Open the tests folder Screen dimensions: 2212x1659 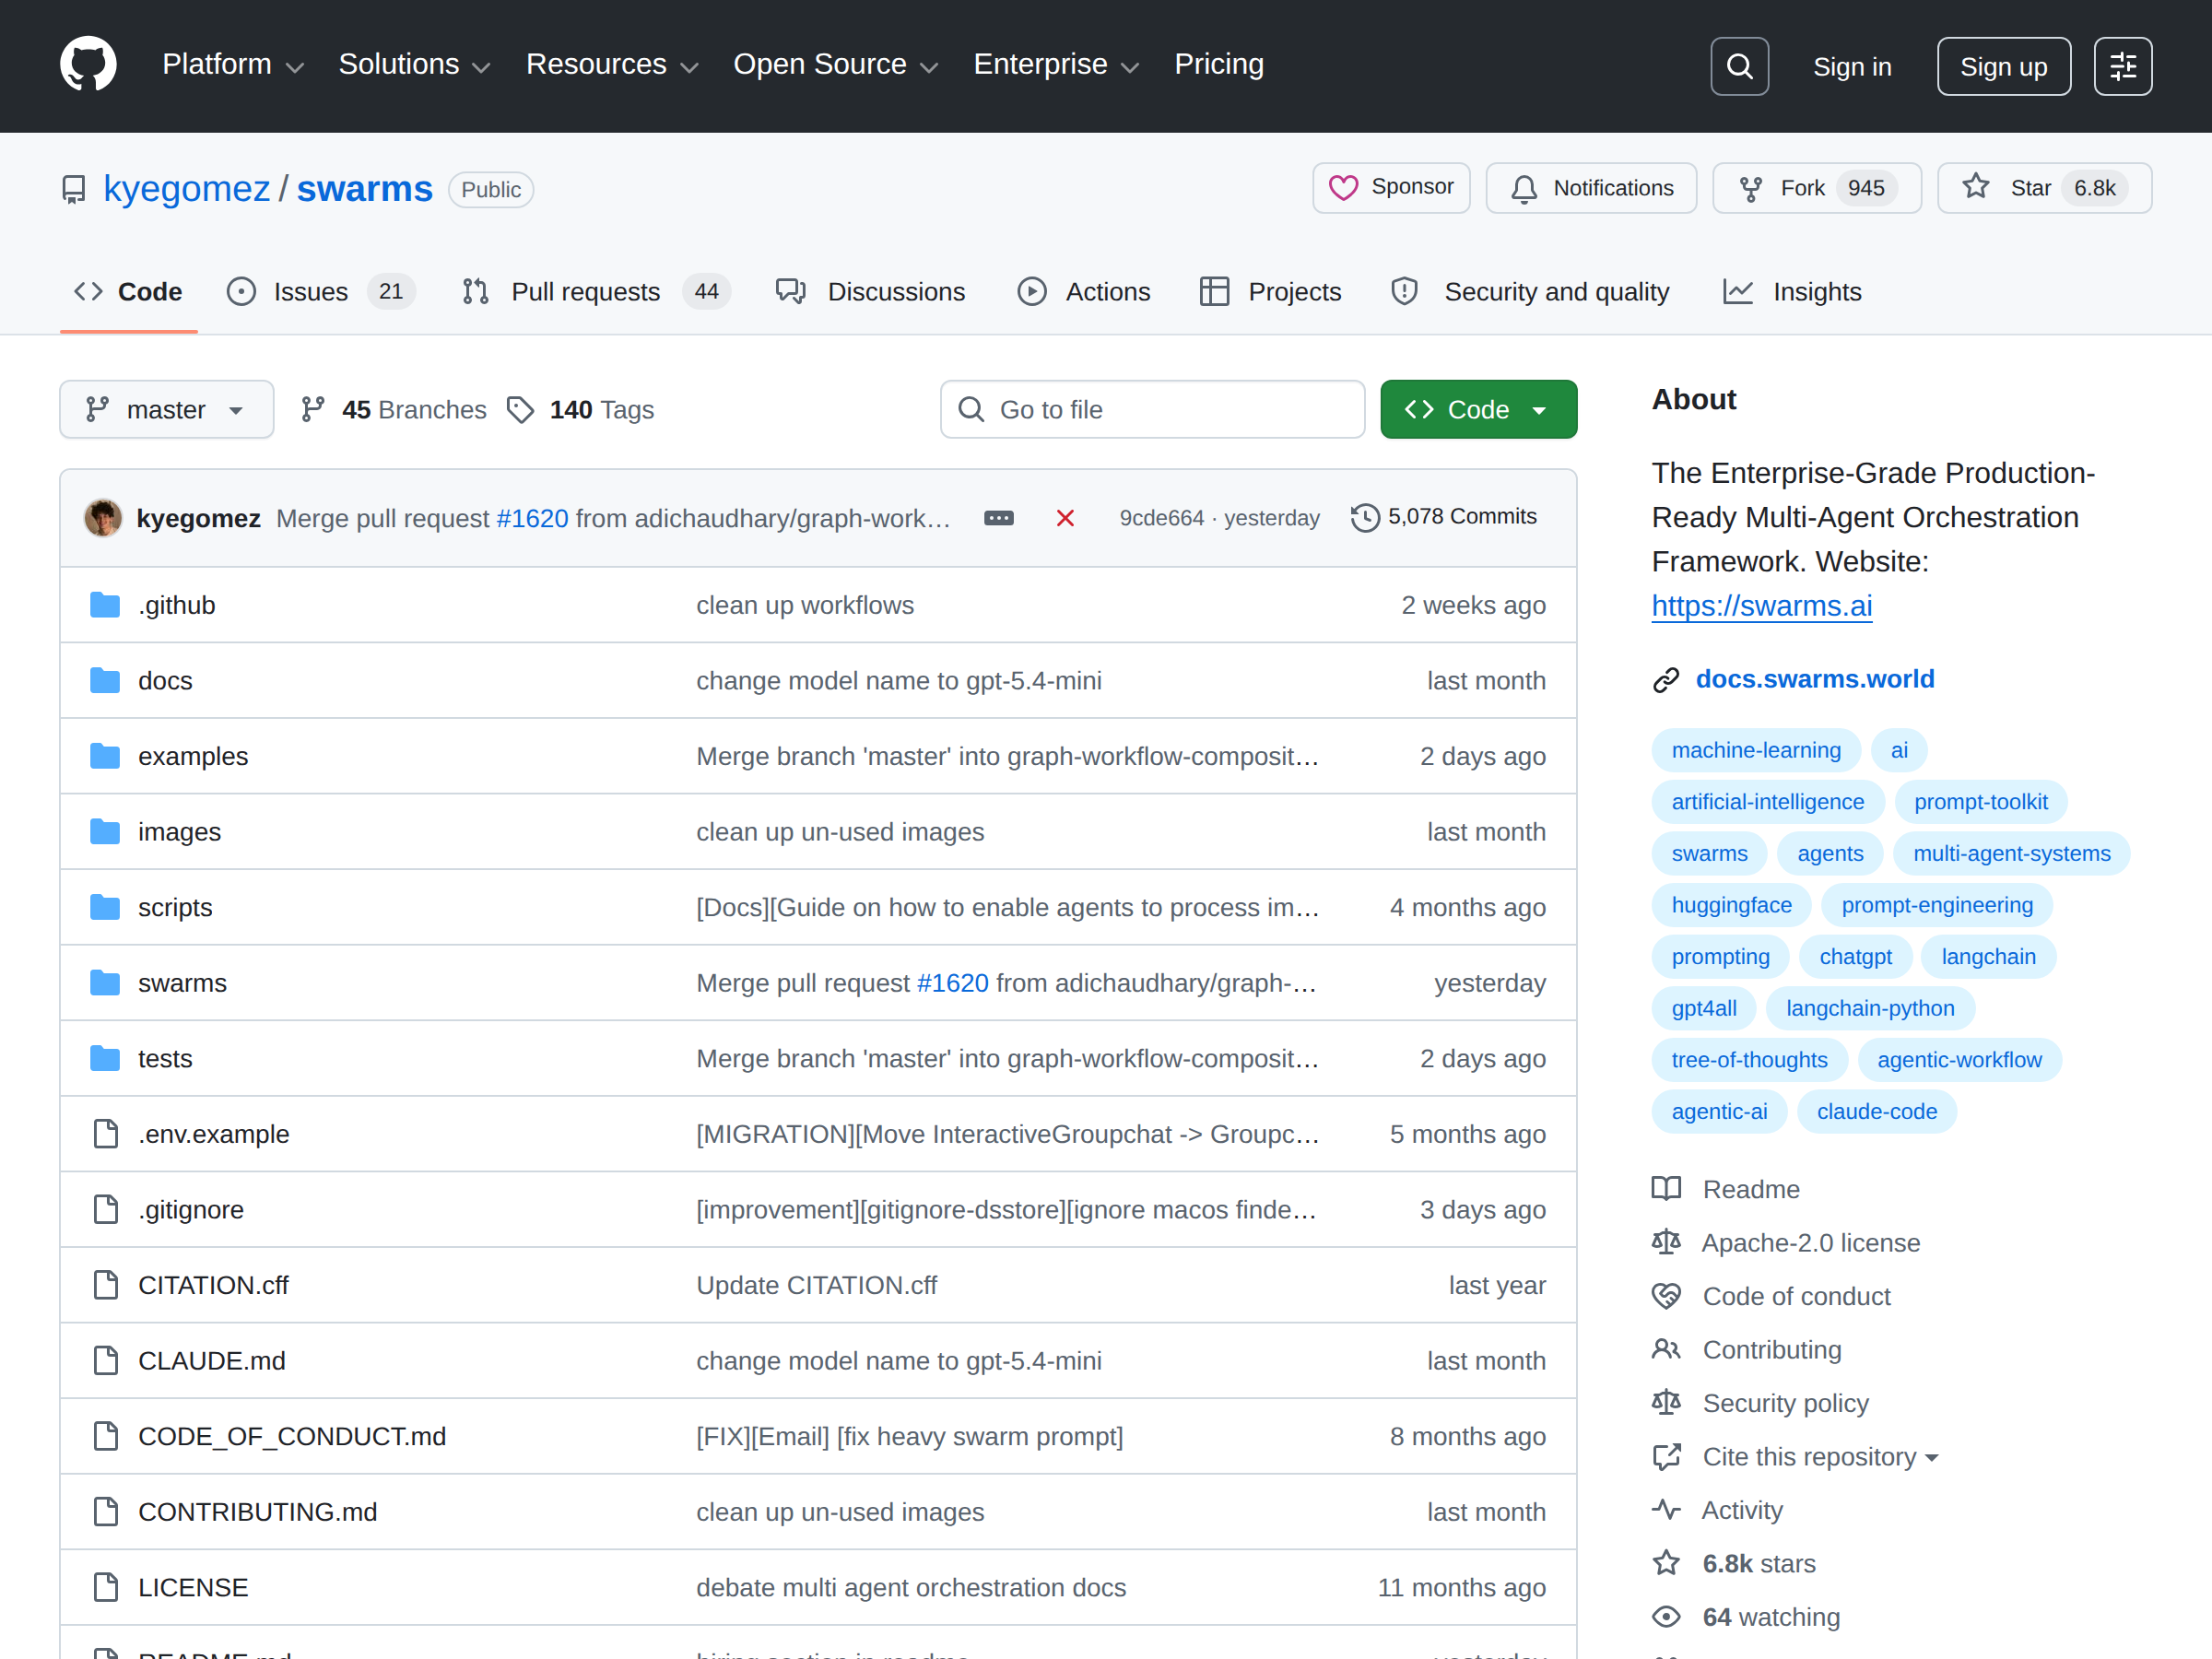pos(165,1058)
